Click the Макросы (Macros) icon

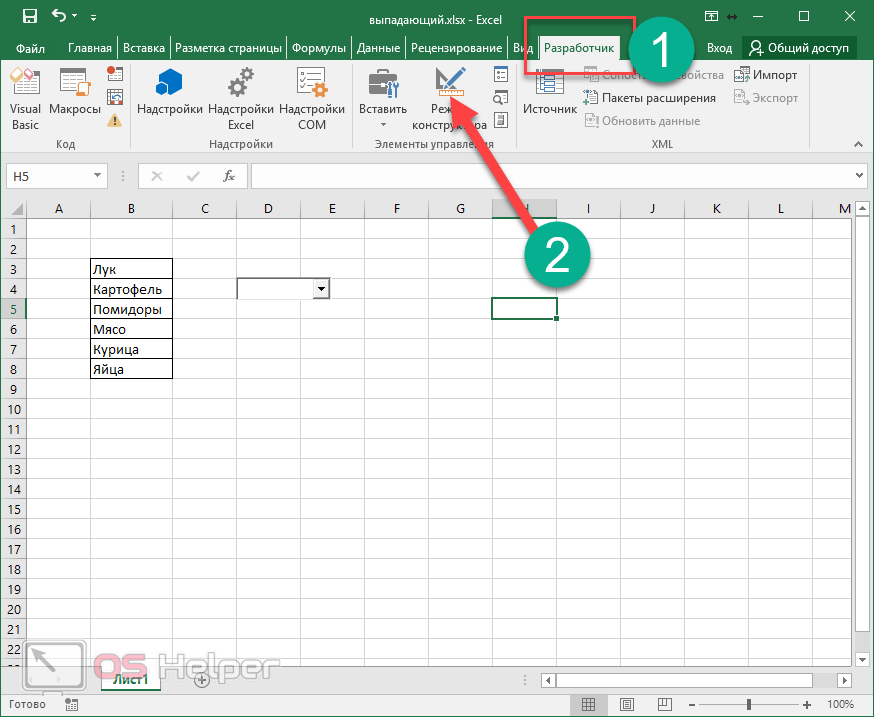tap(75, 98)
